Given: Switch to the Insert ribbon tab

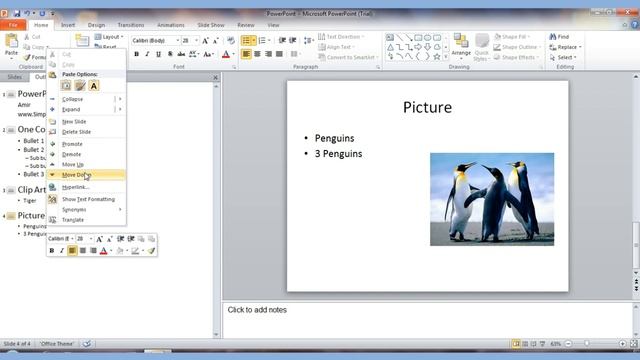Looking at the screenshot, I should [x=68, y=25].
